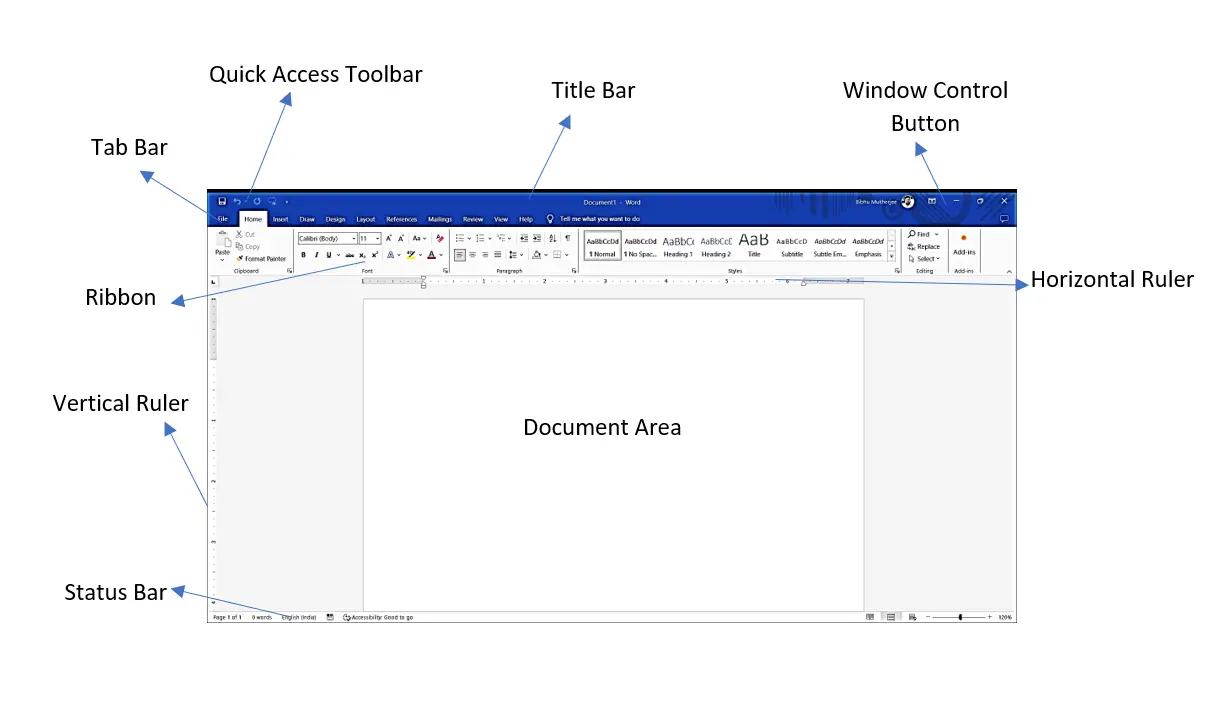The width and height of the screenshot is (1226, 706).
Task: Switch to the Design tab
Action: 335,219
